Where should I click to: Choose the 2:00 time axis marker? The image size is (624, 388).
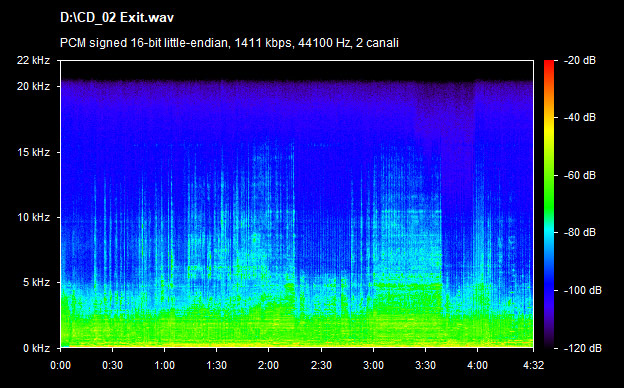tap(269, 365)
